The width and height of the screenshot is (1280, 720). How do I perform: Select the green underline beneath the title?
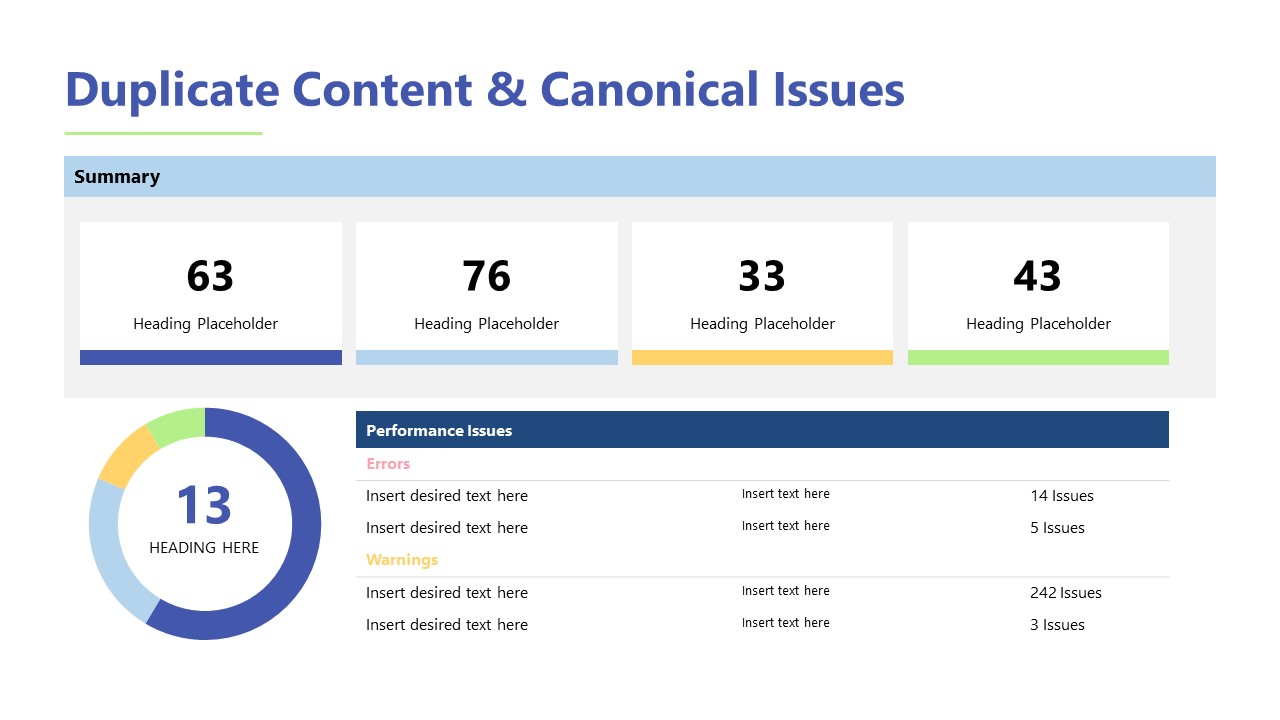click(x=163, y=131)
